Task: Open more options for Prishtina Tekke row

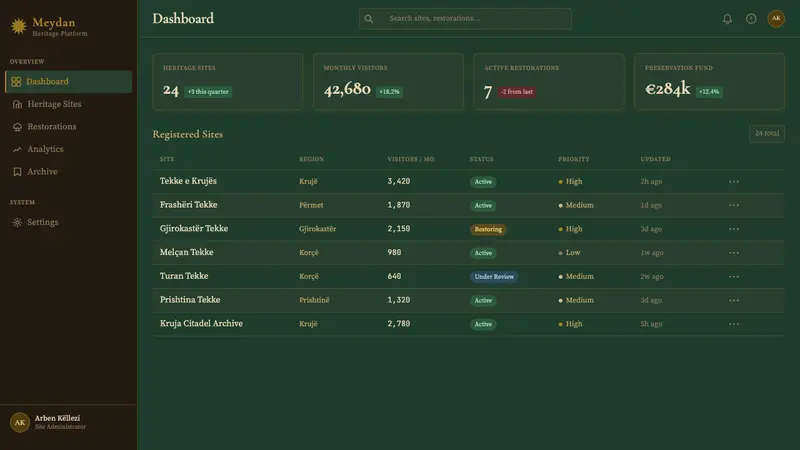Action: tap(734, 300)
